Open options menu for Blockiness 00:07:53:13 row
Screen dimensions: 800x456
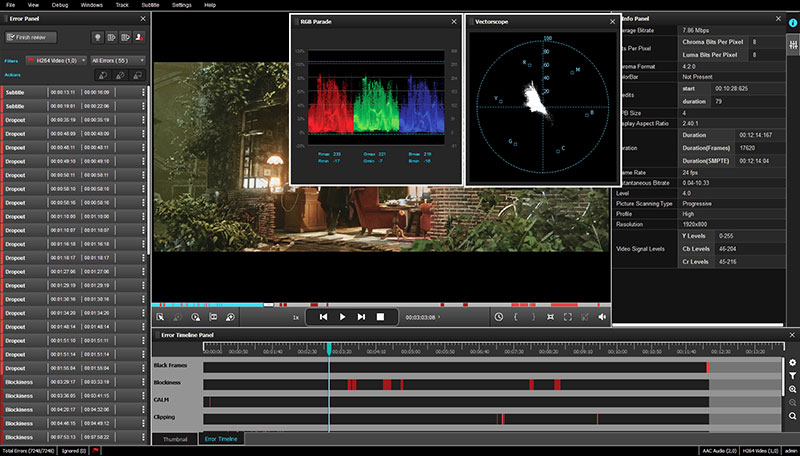pyautogui.click(x=143, y=437)
